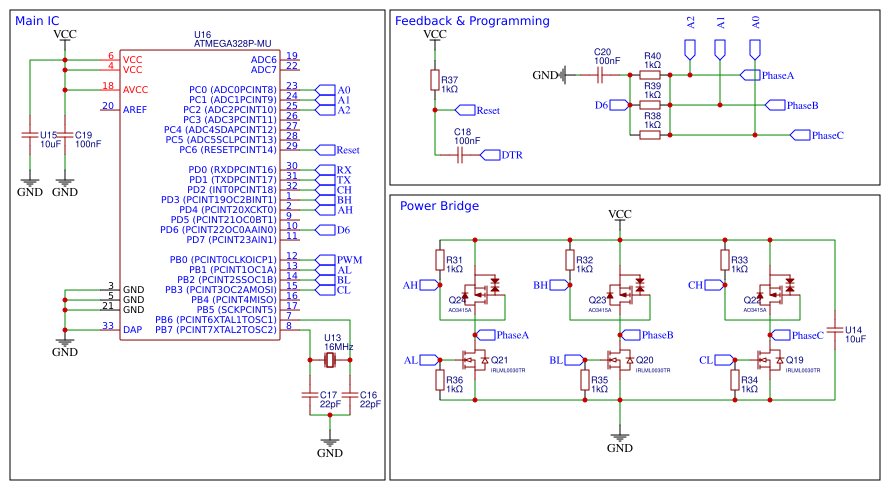Click GND symbol at Power Bridge bottom
This screenshot has width=890, height=490.
pos(620,436)
